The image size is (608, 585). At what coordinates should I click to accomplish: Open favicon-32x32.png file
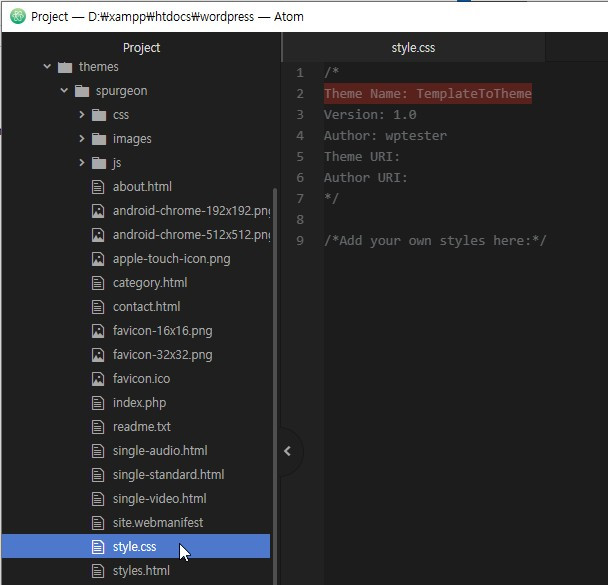162,355
